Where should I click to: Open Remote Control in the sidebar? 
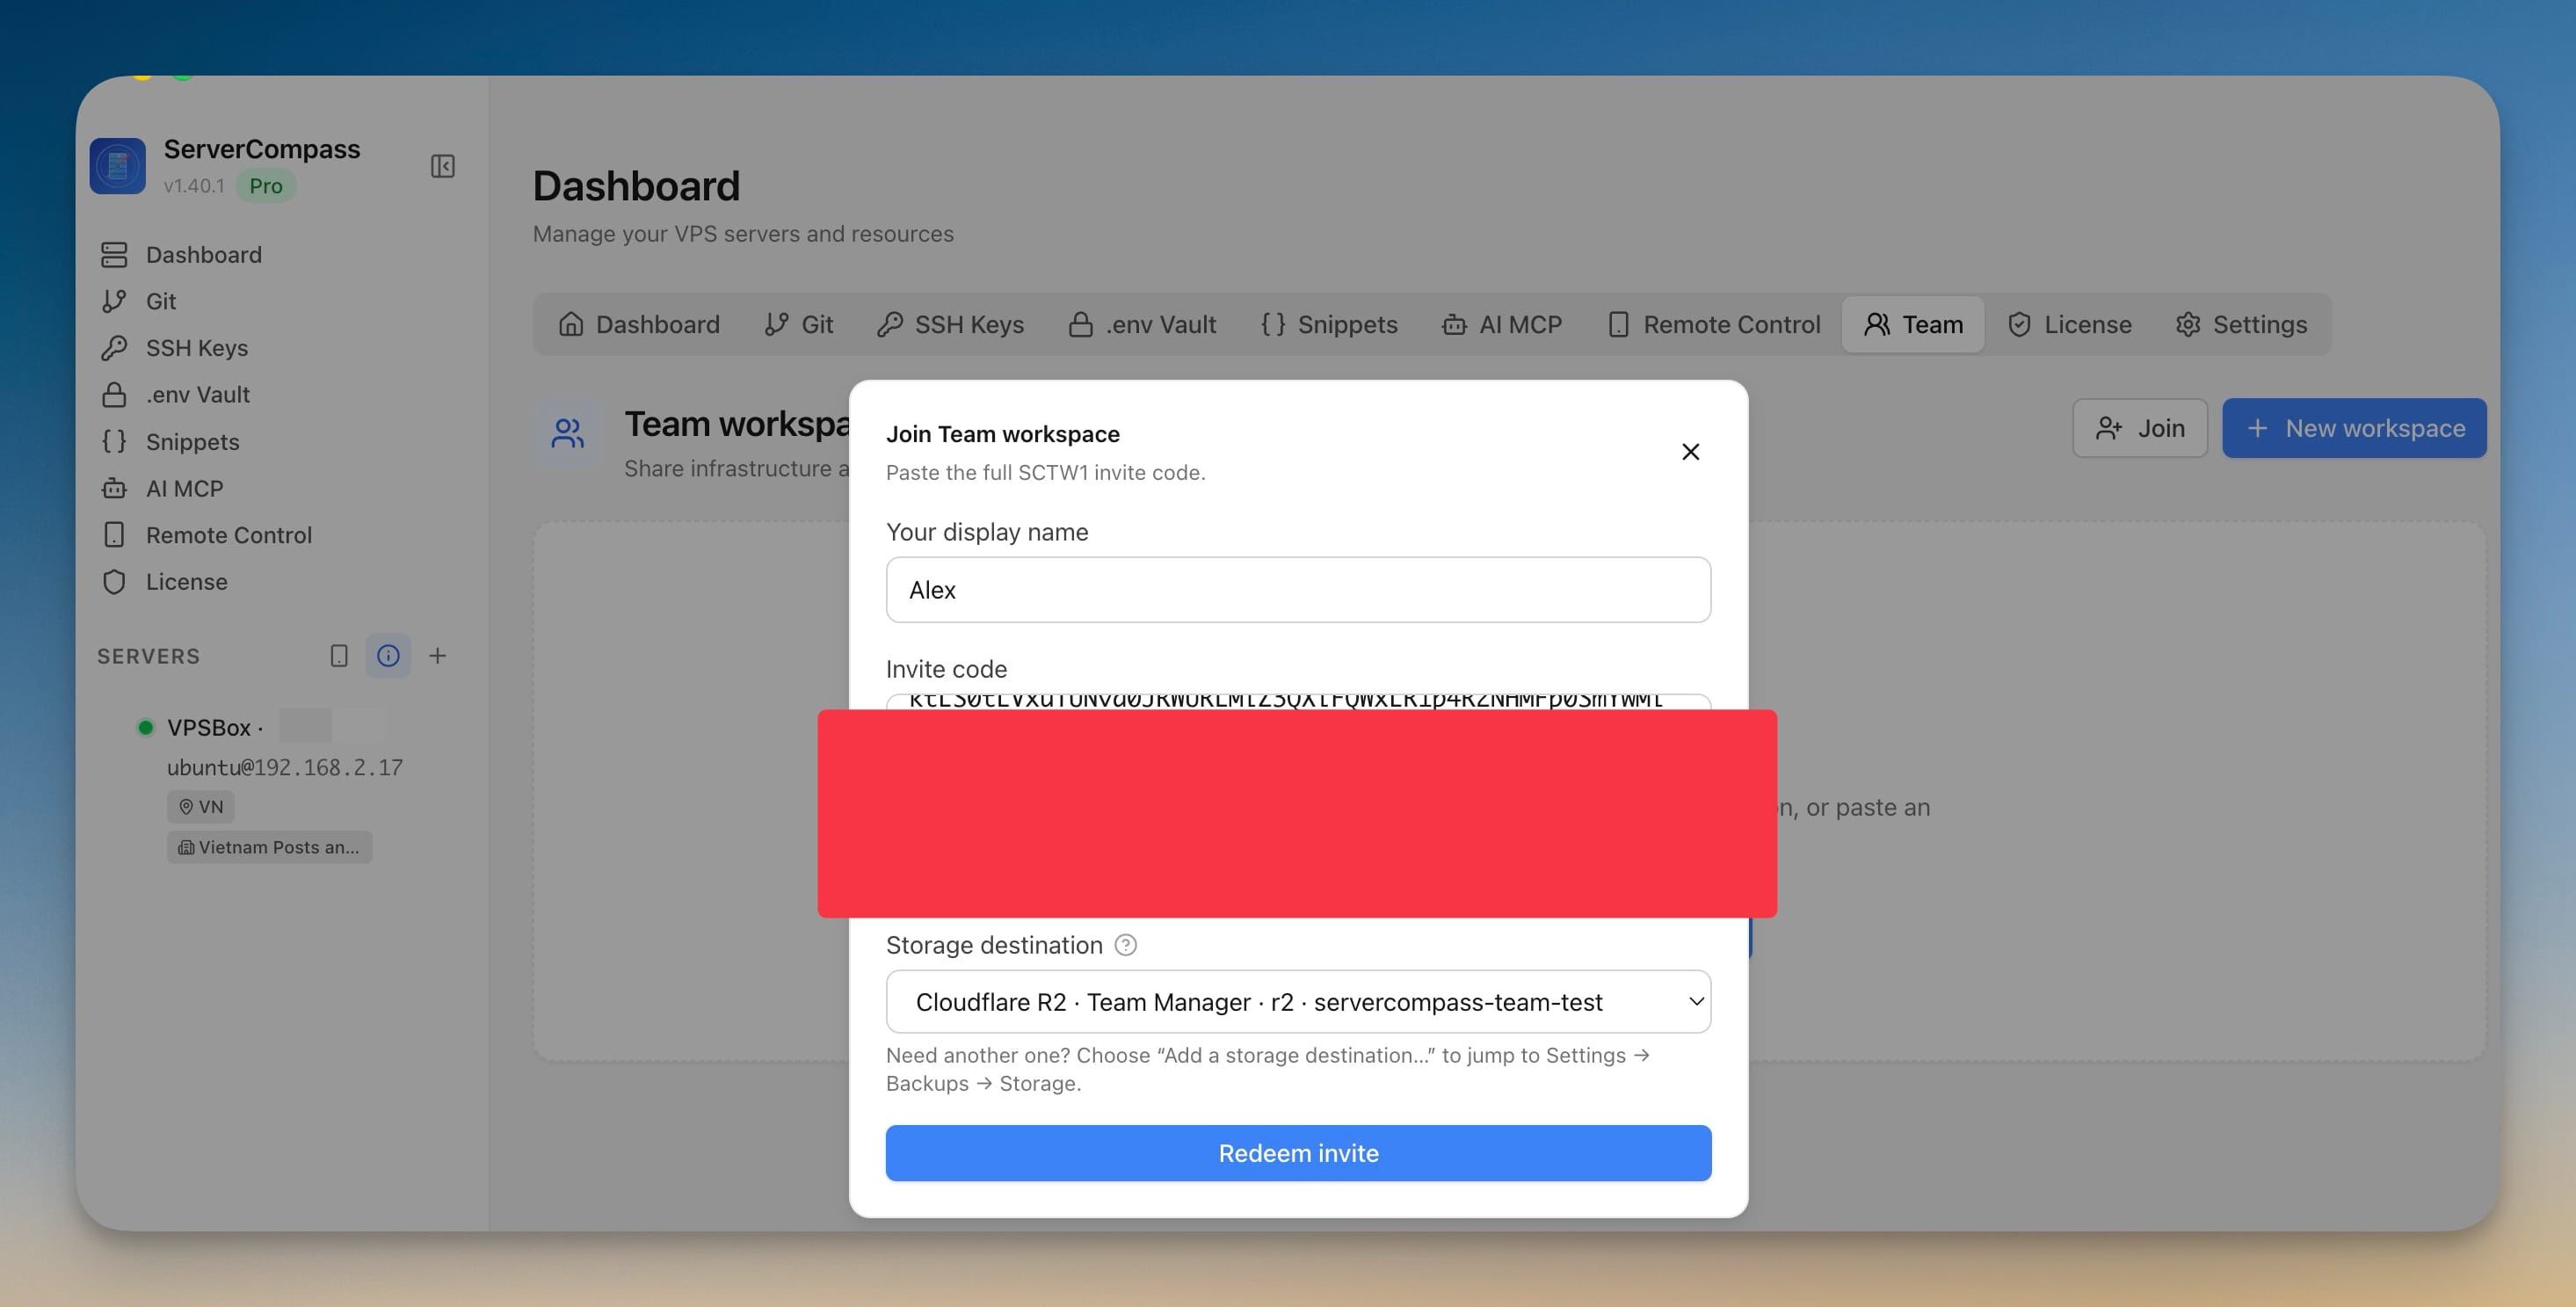pyautogui.click(x=206, y=535)
